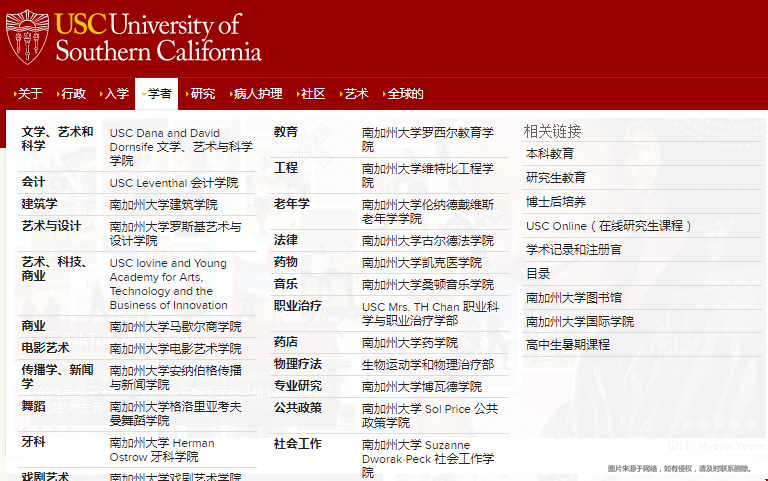
Task: Open 南加州大学罗斯基艺术与设计学院
Action: 175,234
